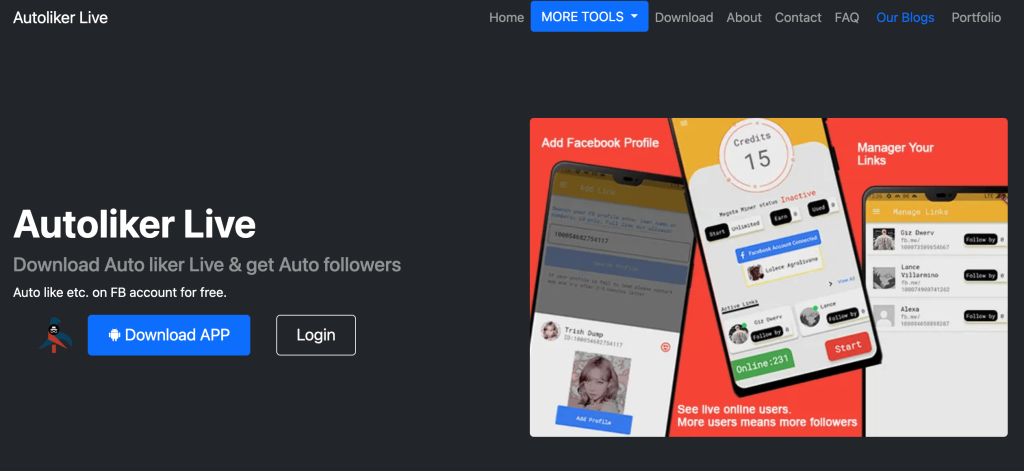Visit Our Blogs link
Viewport: 1024px width, 471px height.
pos(905,18)
